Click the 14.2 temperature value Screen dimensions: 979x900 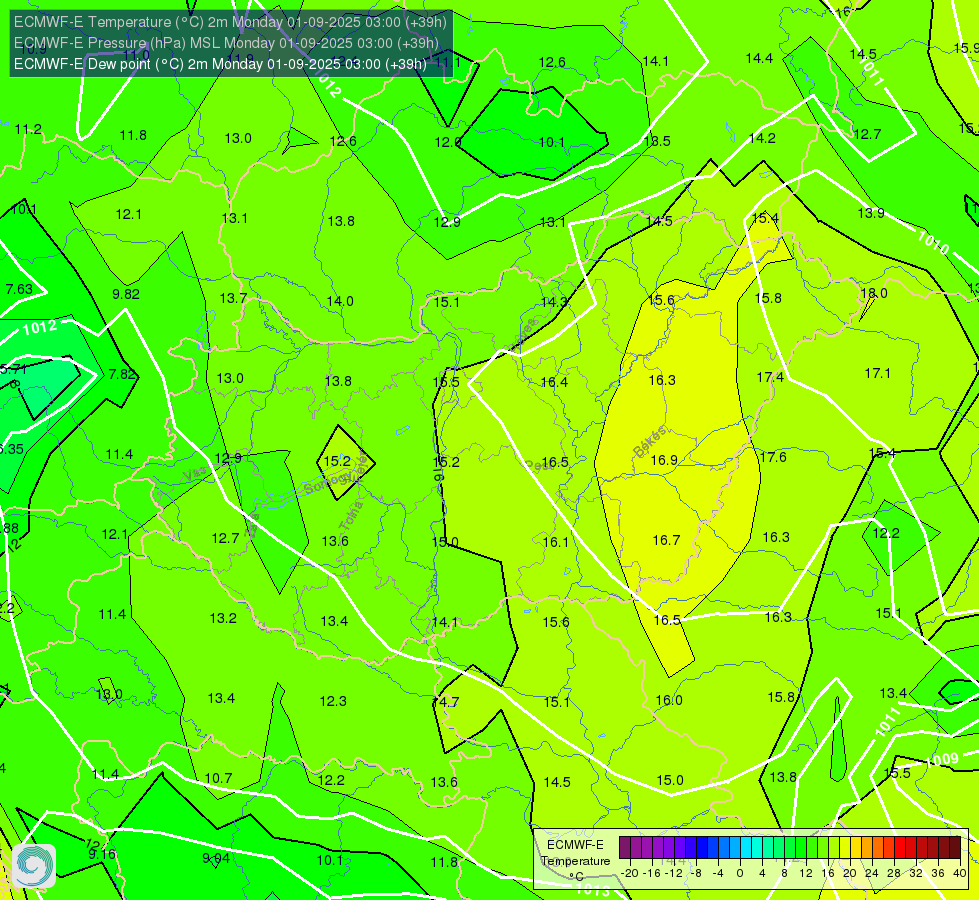coord(762,137)
